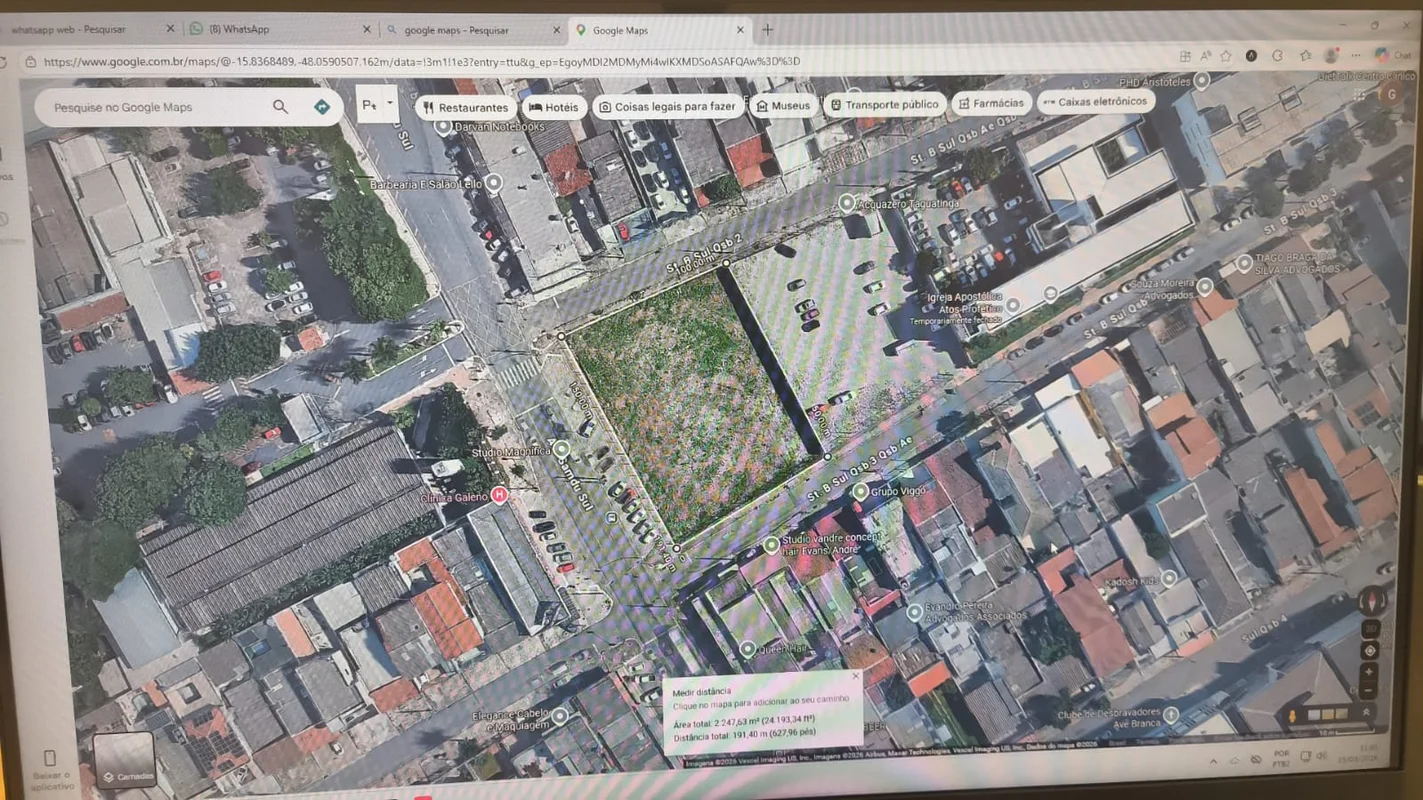Click the Hotéis category button
Viewport: 1423px width, 800px height.
pyautogui.click(x=553, y=107)
